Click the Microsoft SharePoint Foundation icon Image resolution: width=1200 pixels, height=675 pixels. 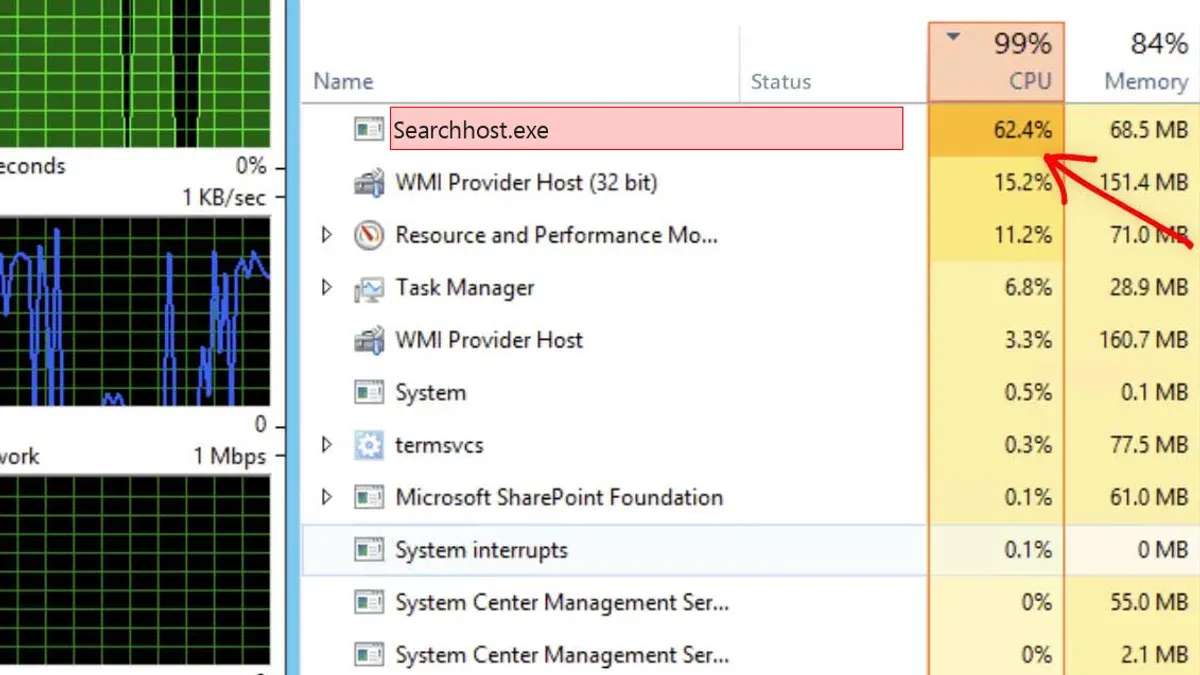(x=369, y=497)
